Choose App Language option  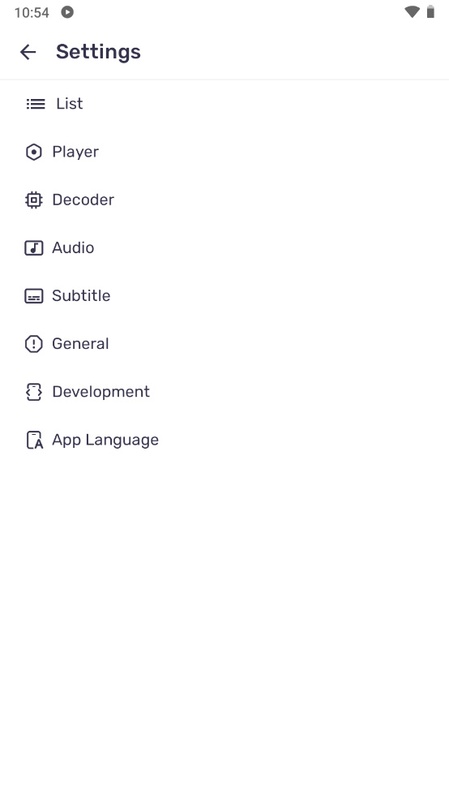click(224, 440)
